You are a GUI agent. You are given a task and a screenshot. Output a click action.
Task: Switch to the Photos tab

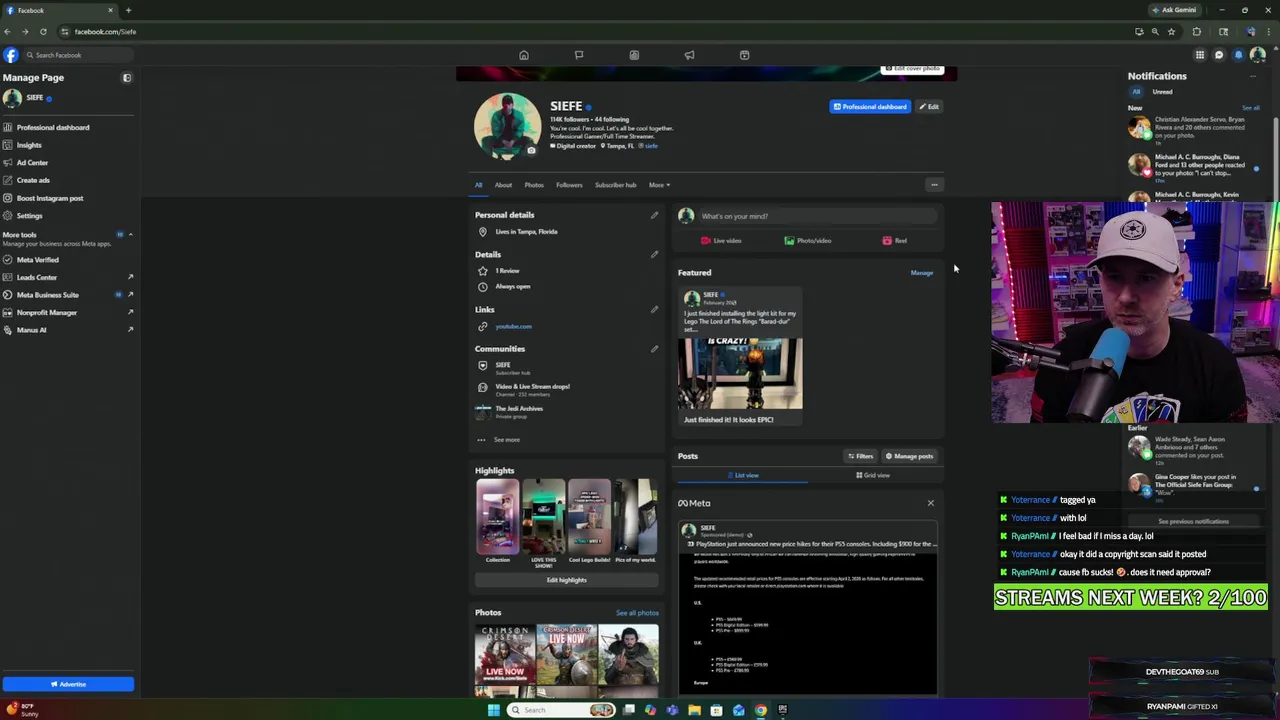coord(534,185)
